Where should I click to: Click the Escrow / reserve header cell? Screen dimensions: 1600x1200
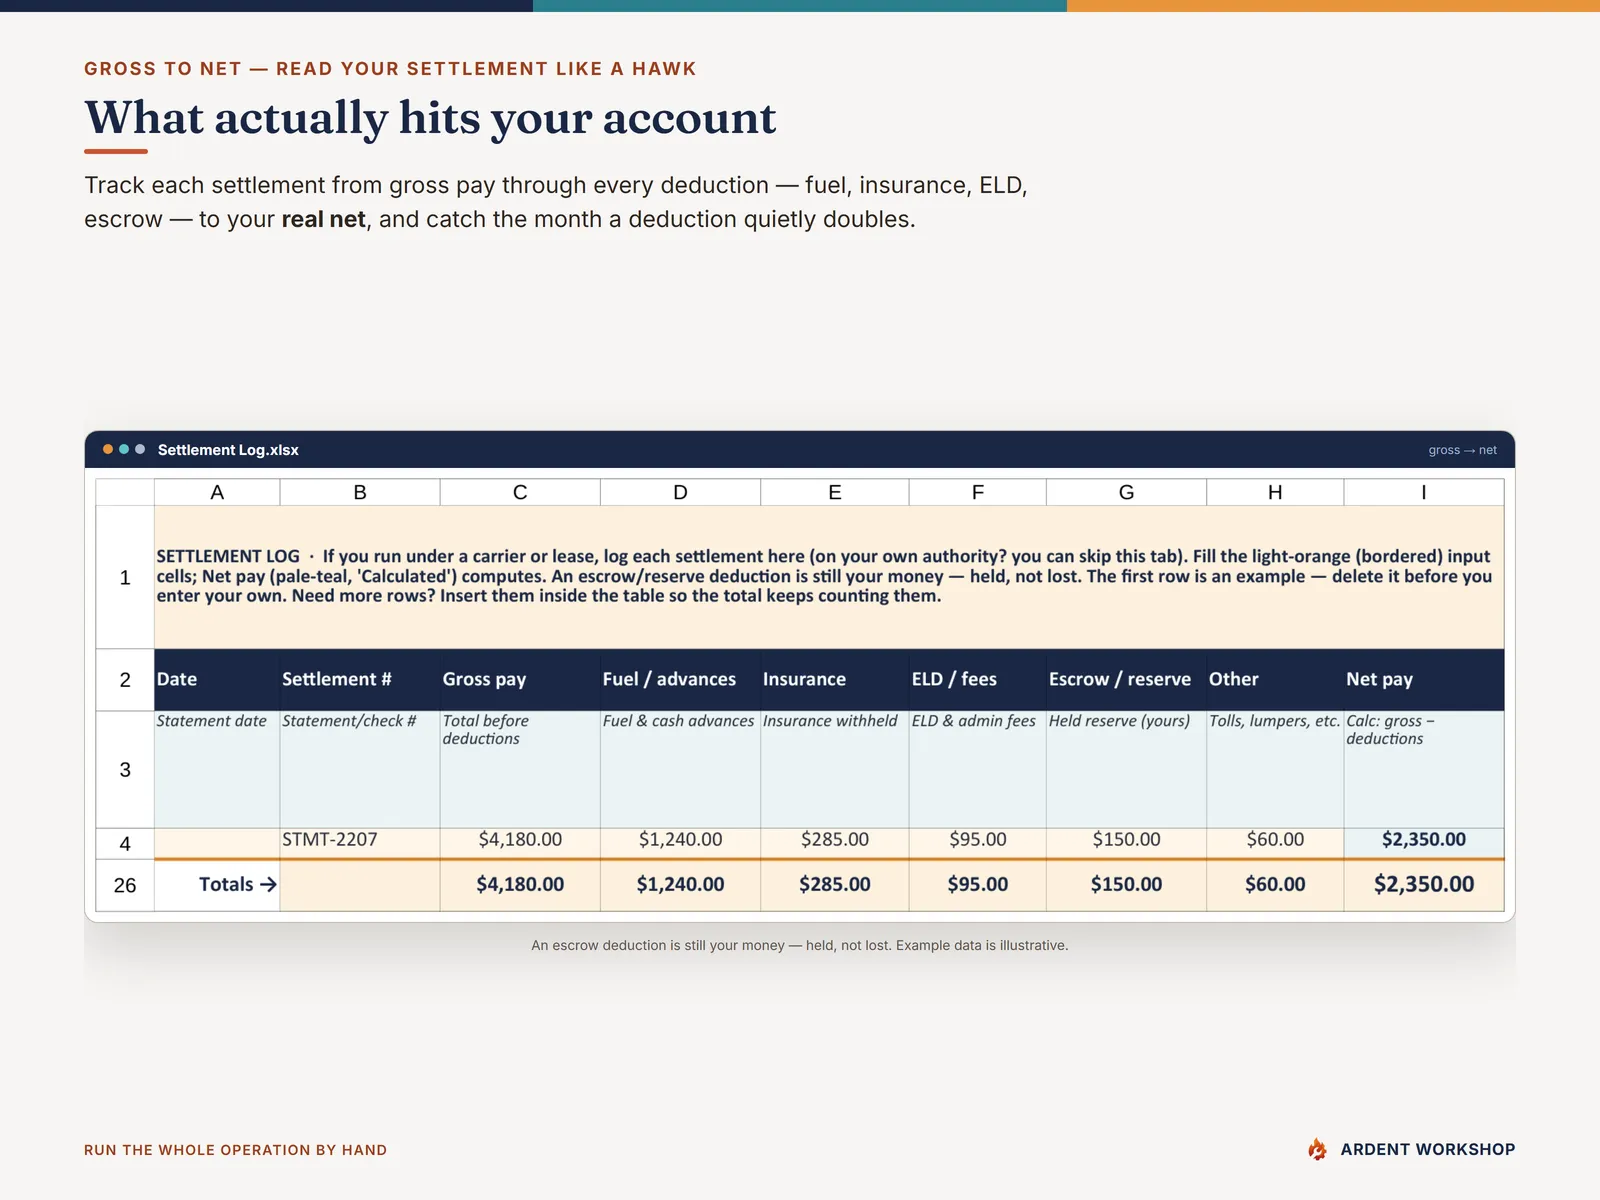coord(1126,680)
